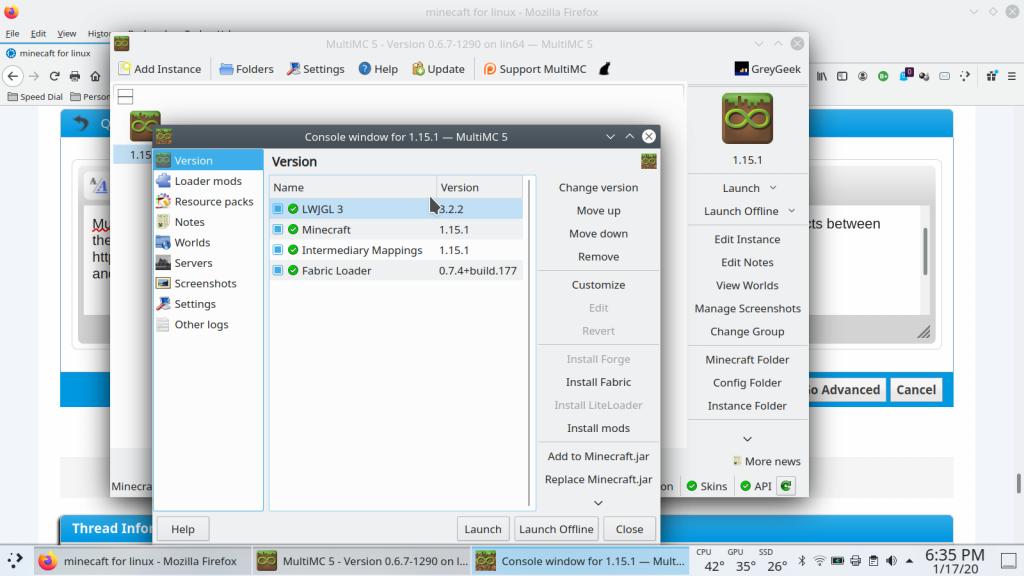
Task: Toggle the LWJGL 3 checkbox
Action: click(279, 209)
